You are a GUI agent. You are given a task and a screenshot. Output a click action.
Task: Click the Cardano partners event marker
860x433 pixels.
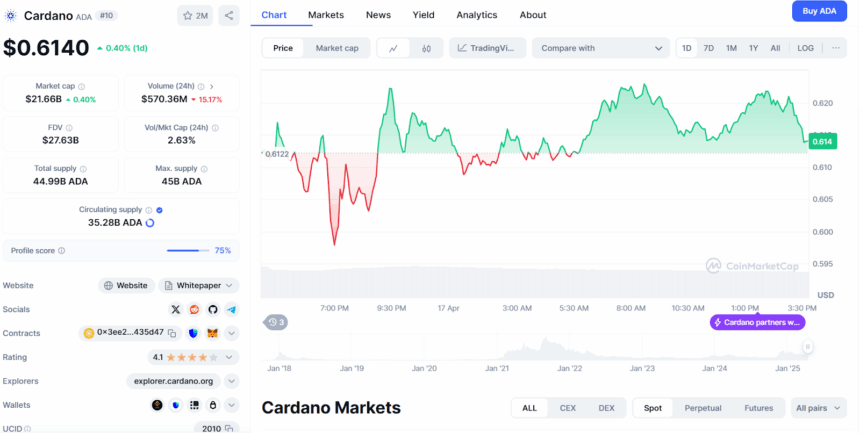click(757, 322)
